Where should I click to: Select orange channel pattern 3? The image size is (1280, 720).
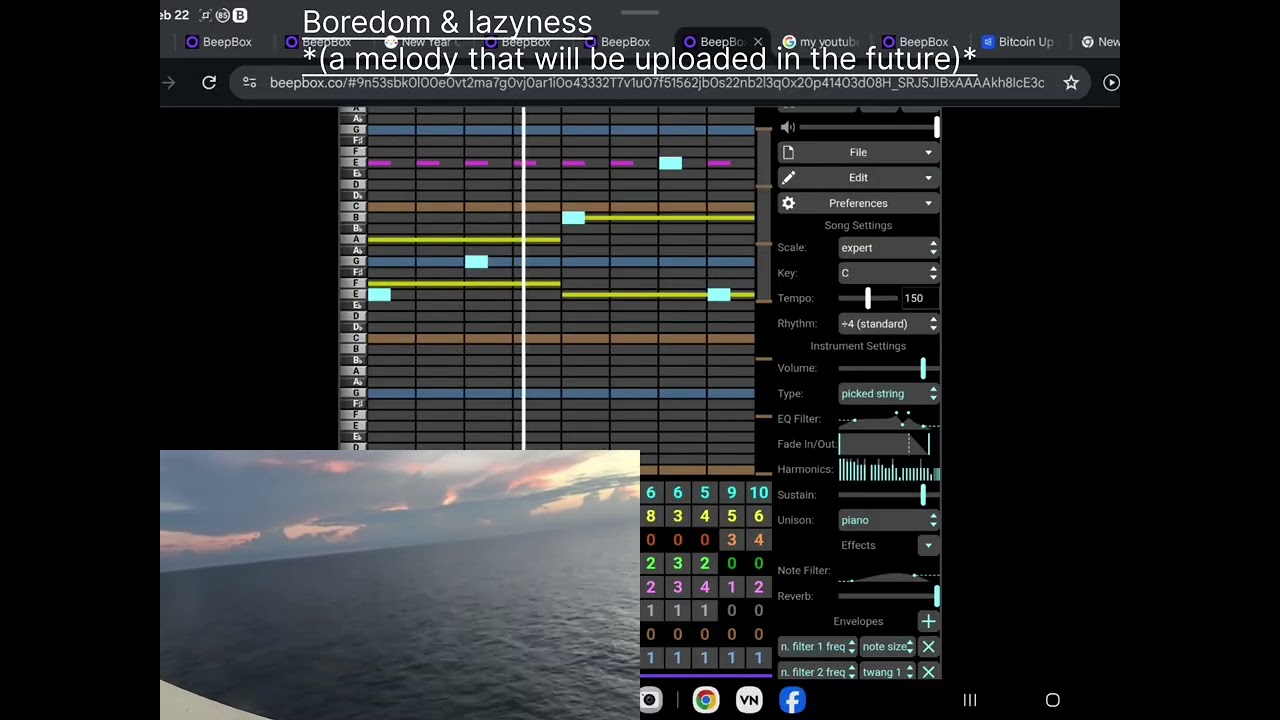pyautogui.click(x=732, y=540)
